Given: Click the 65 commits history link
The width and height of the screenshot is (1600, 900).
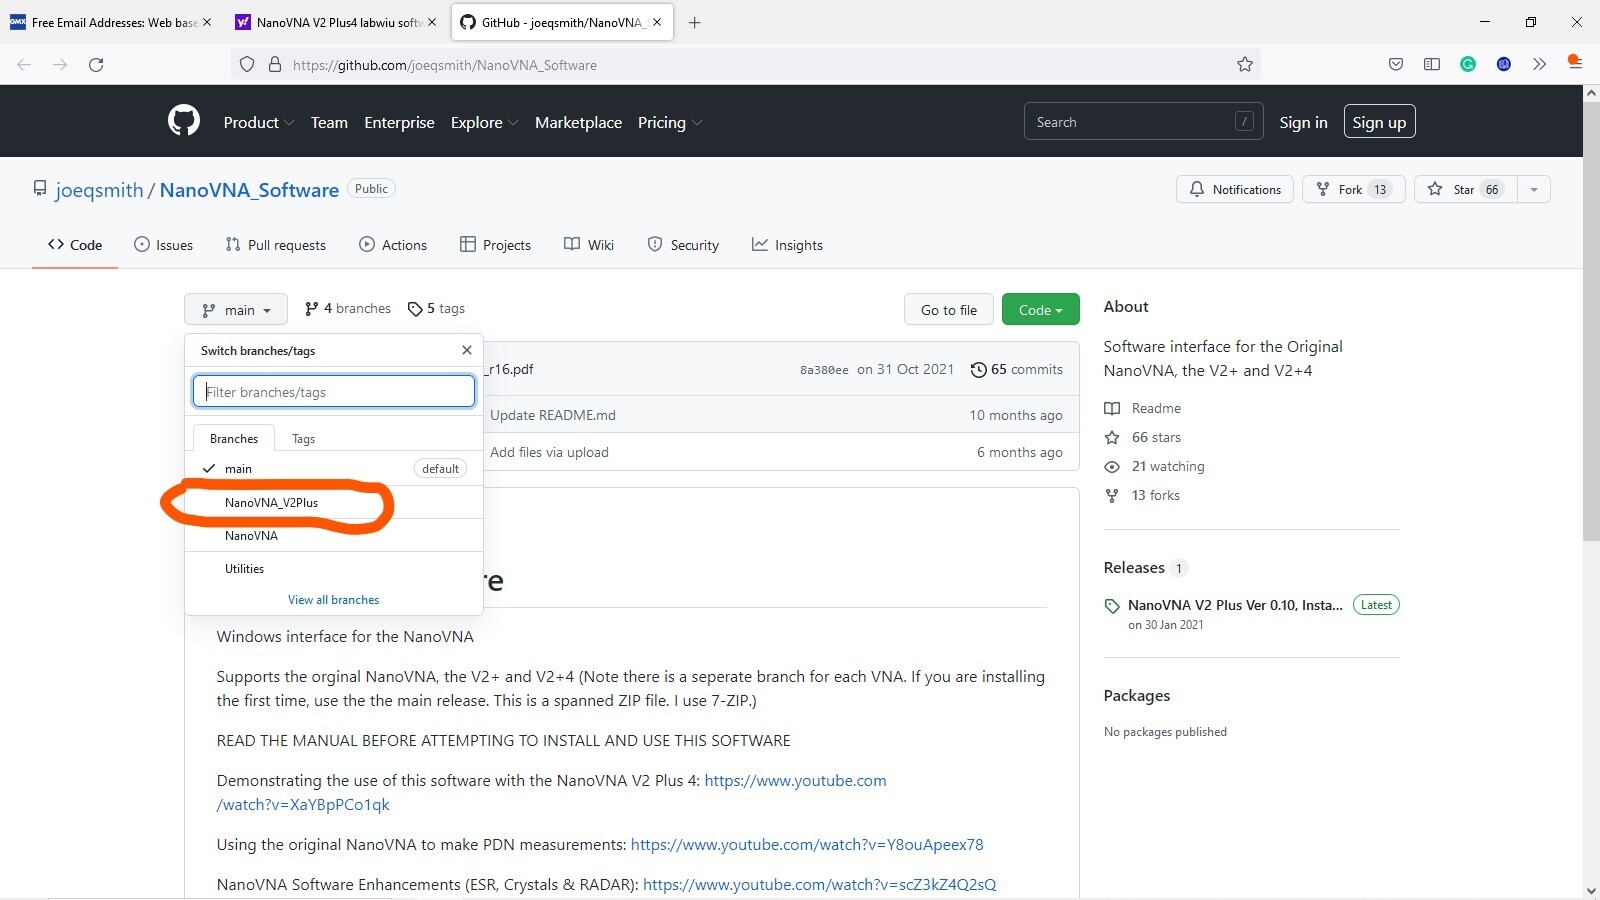Looking at the screenshot, I should click(1017, 369).
